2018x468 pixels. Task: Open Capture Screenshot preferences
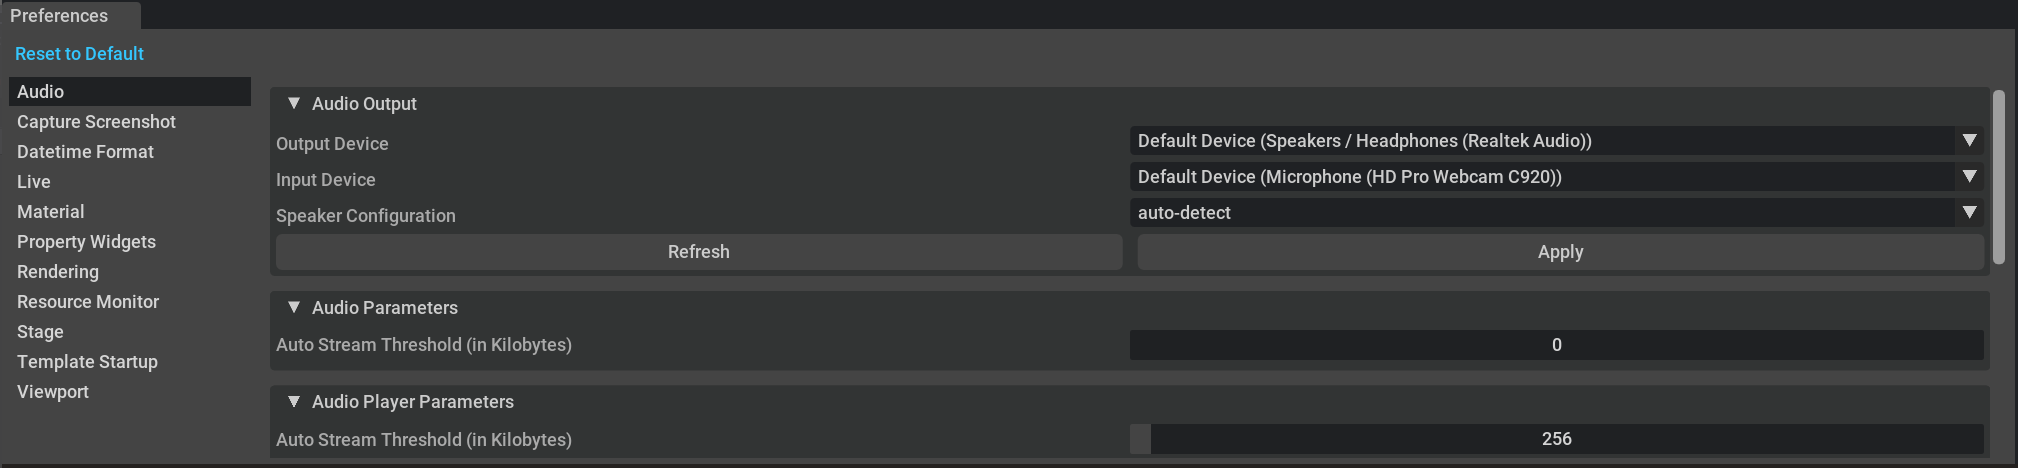pos(96,122)
